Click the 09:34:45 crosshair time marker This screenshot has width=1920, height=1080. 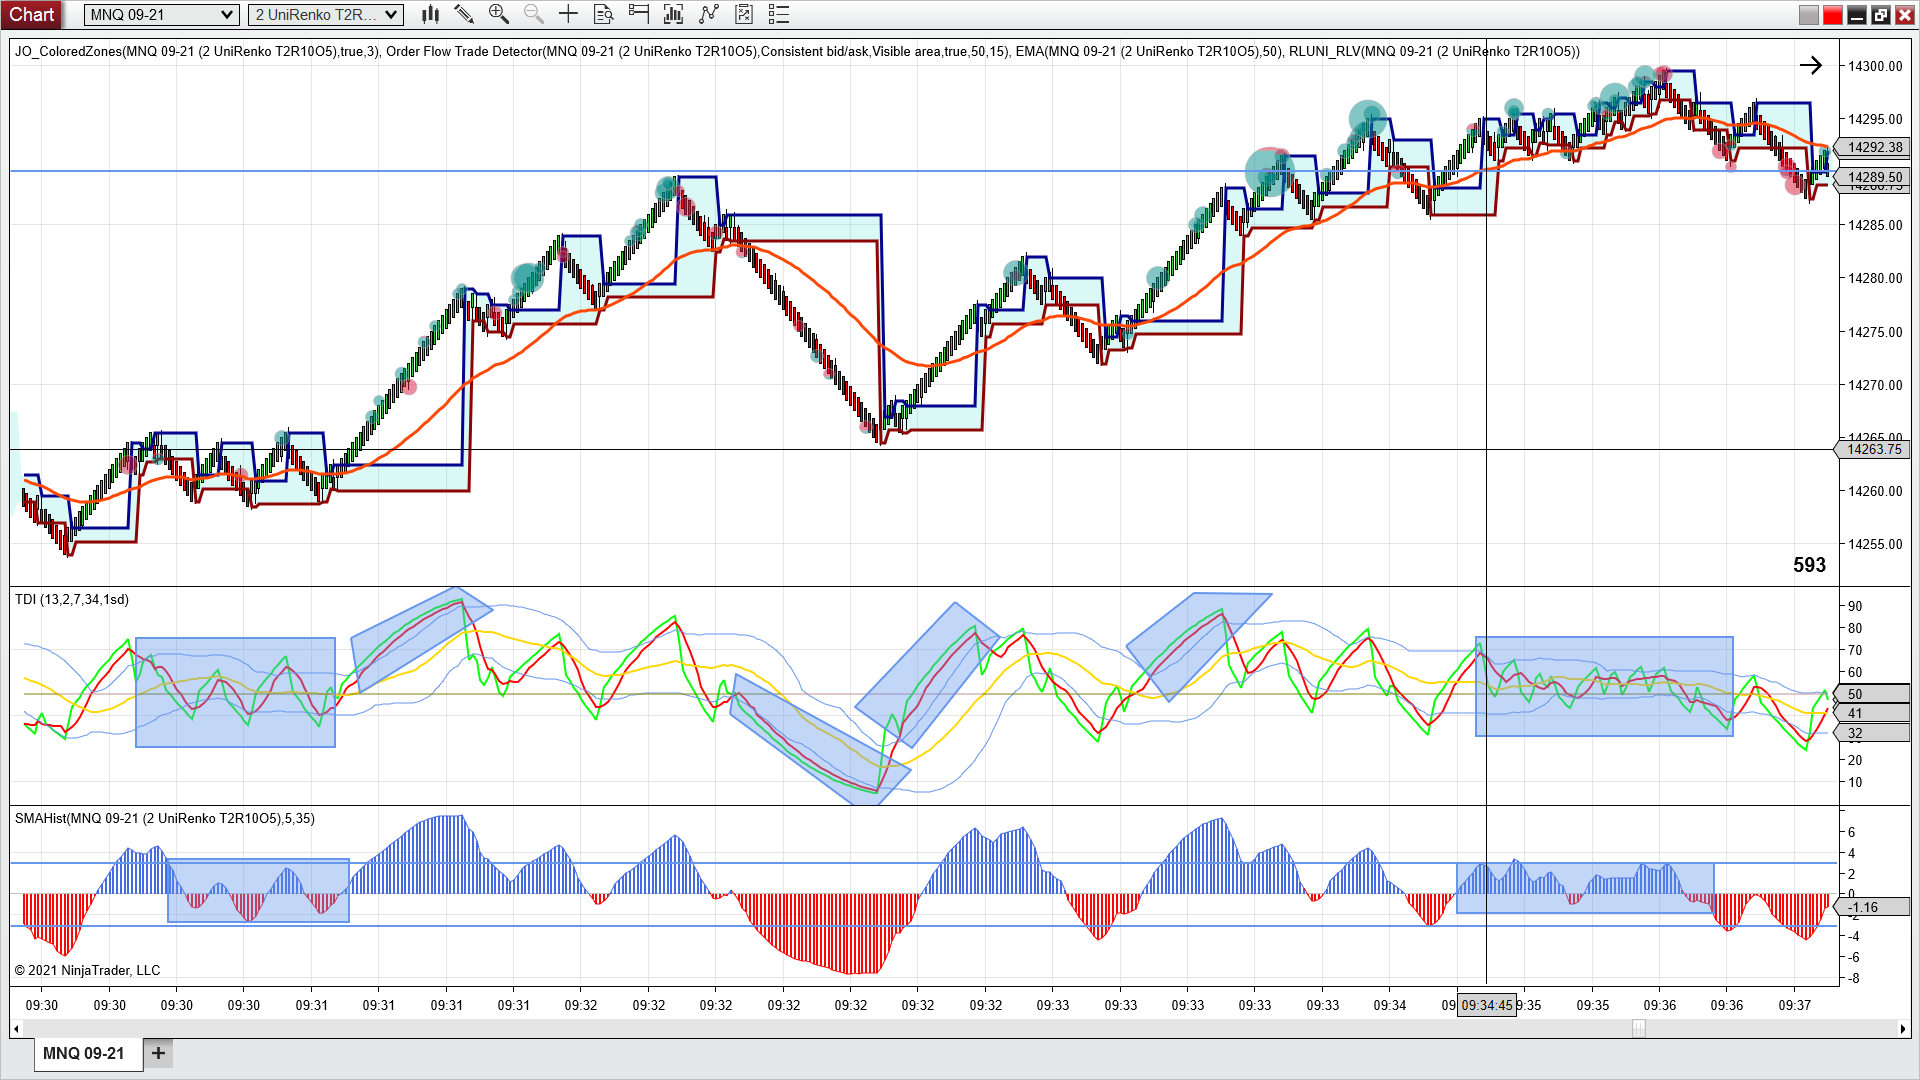click(1486, 1005)
